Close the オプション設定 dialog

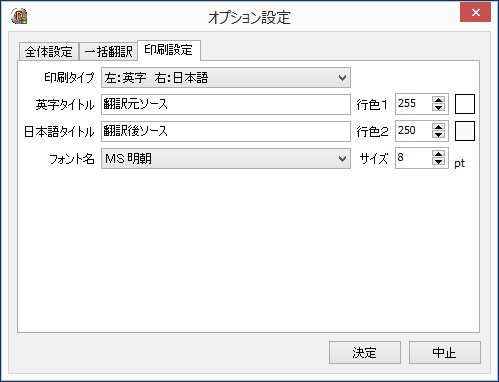coord(475,12)
